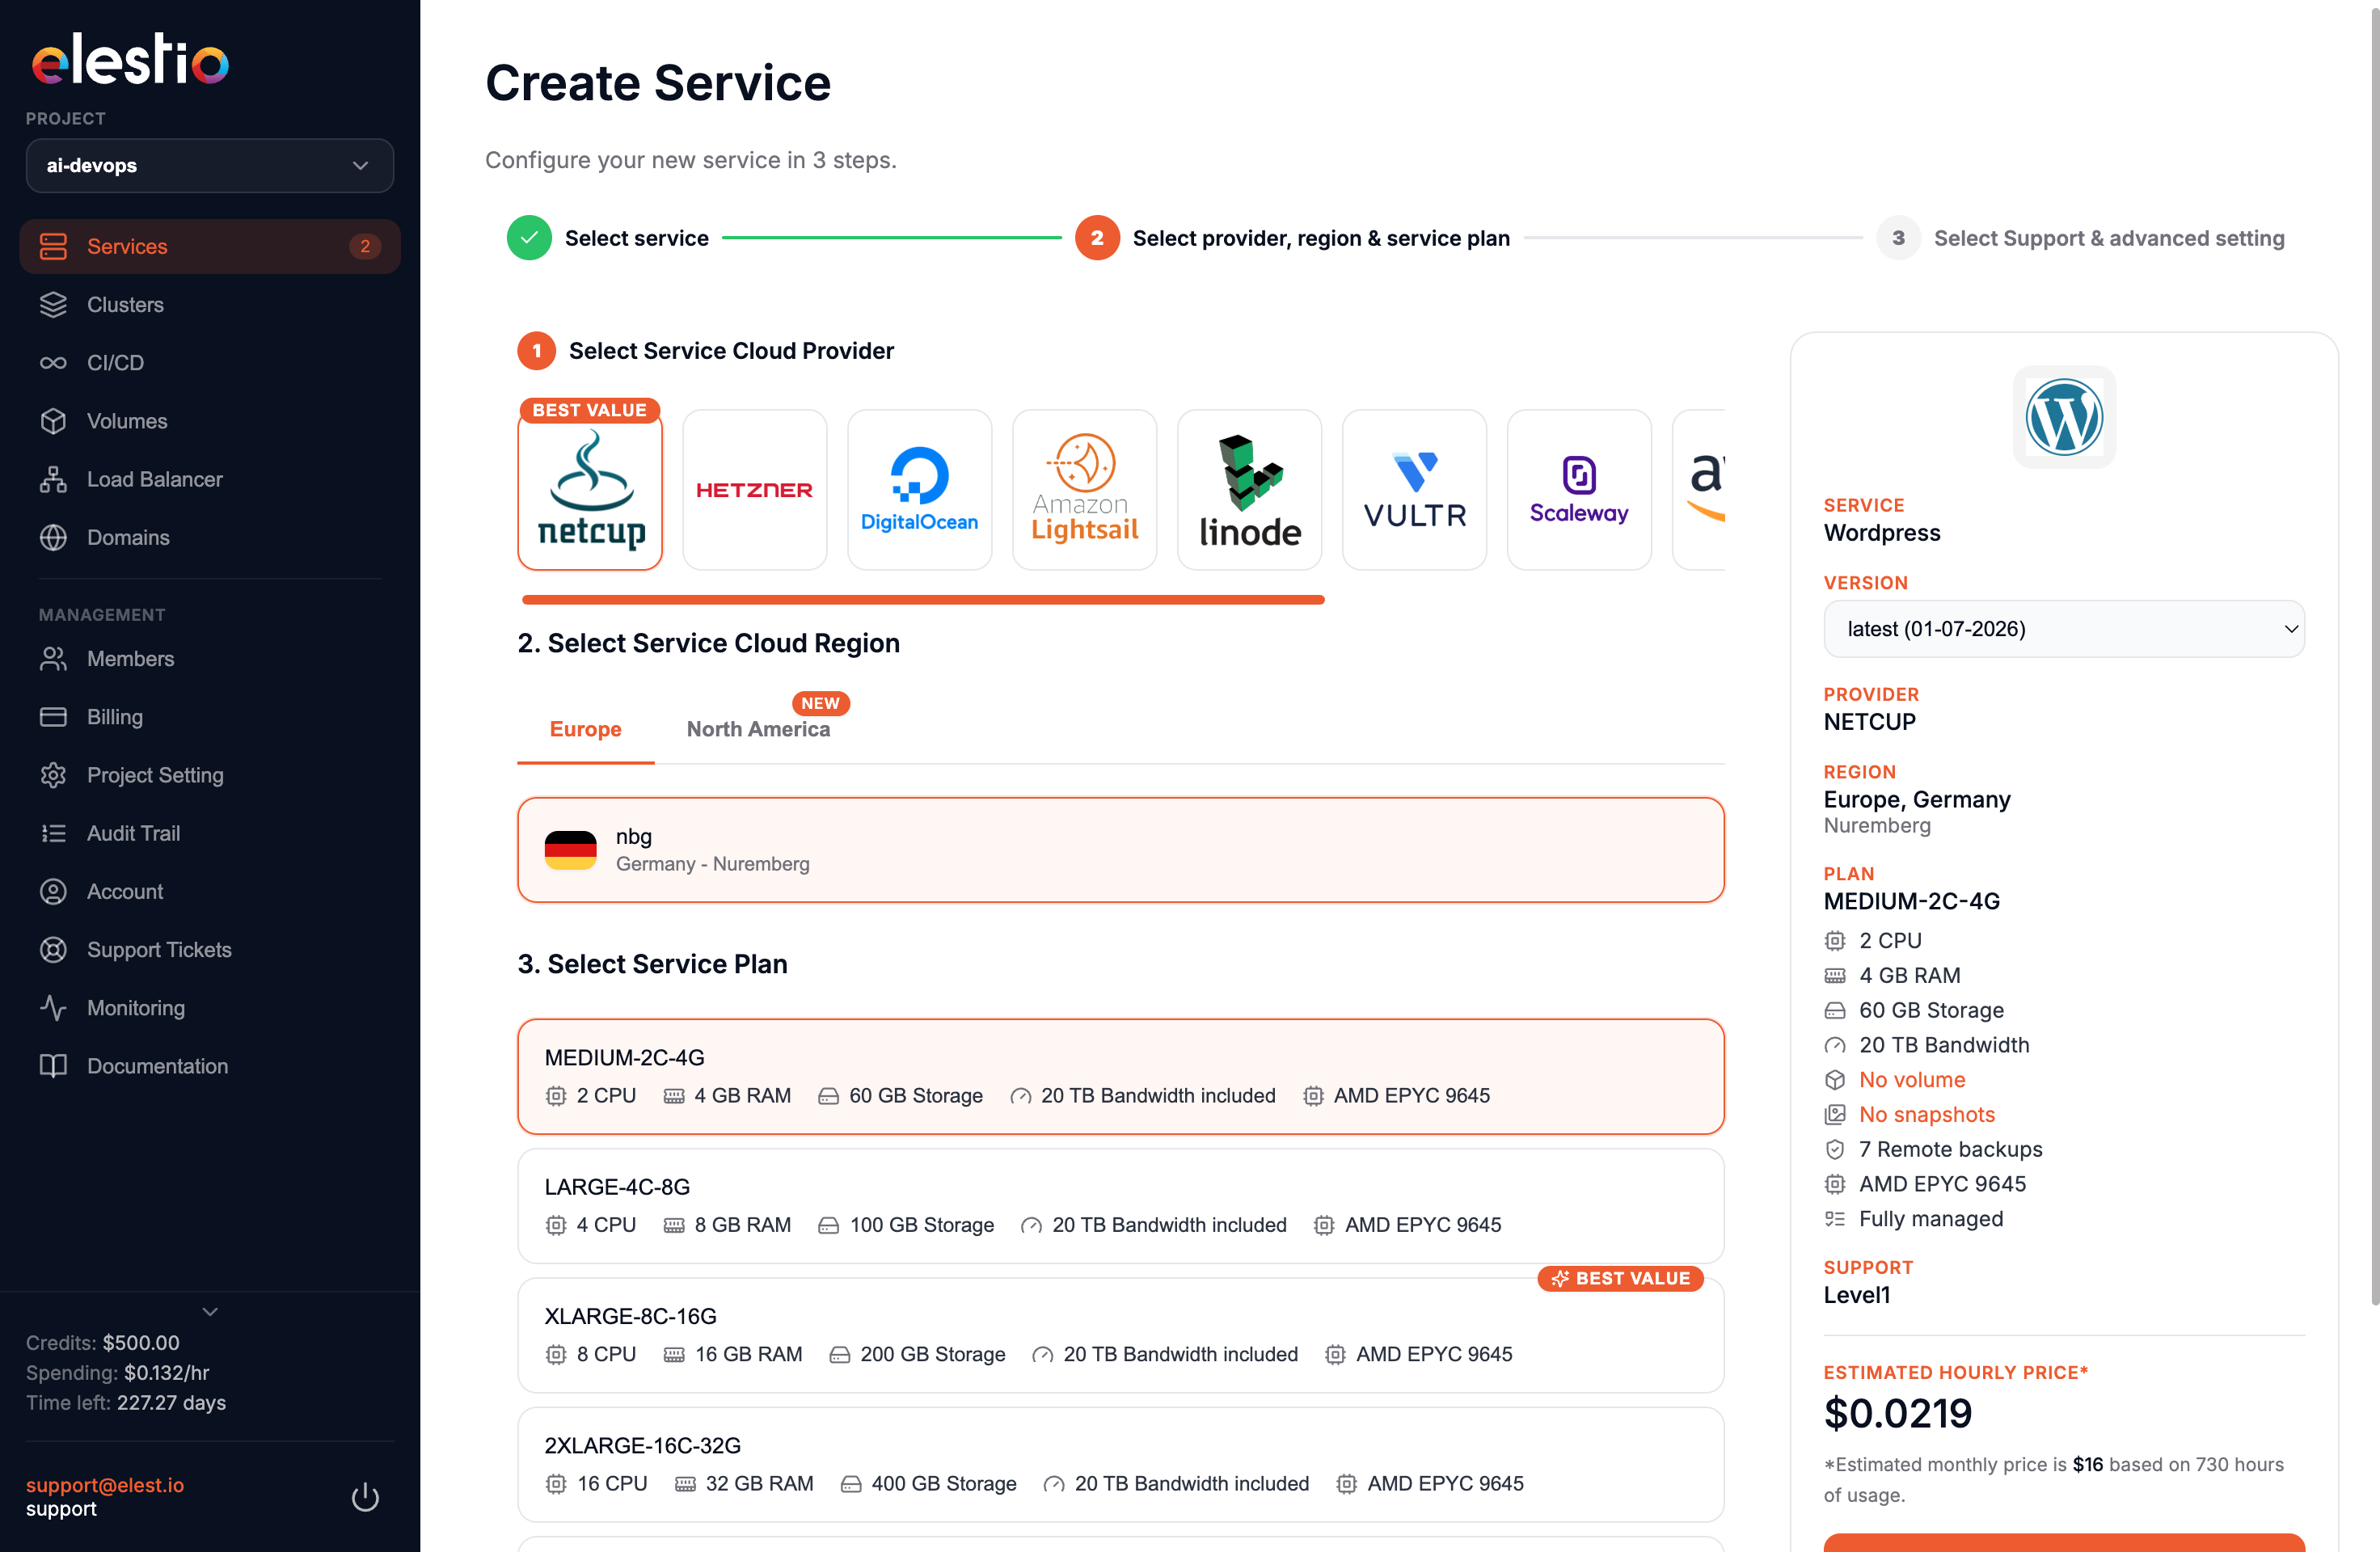2380x1552 pixels.
Task: Pick linode as the provider
Action: point(1250,489)
